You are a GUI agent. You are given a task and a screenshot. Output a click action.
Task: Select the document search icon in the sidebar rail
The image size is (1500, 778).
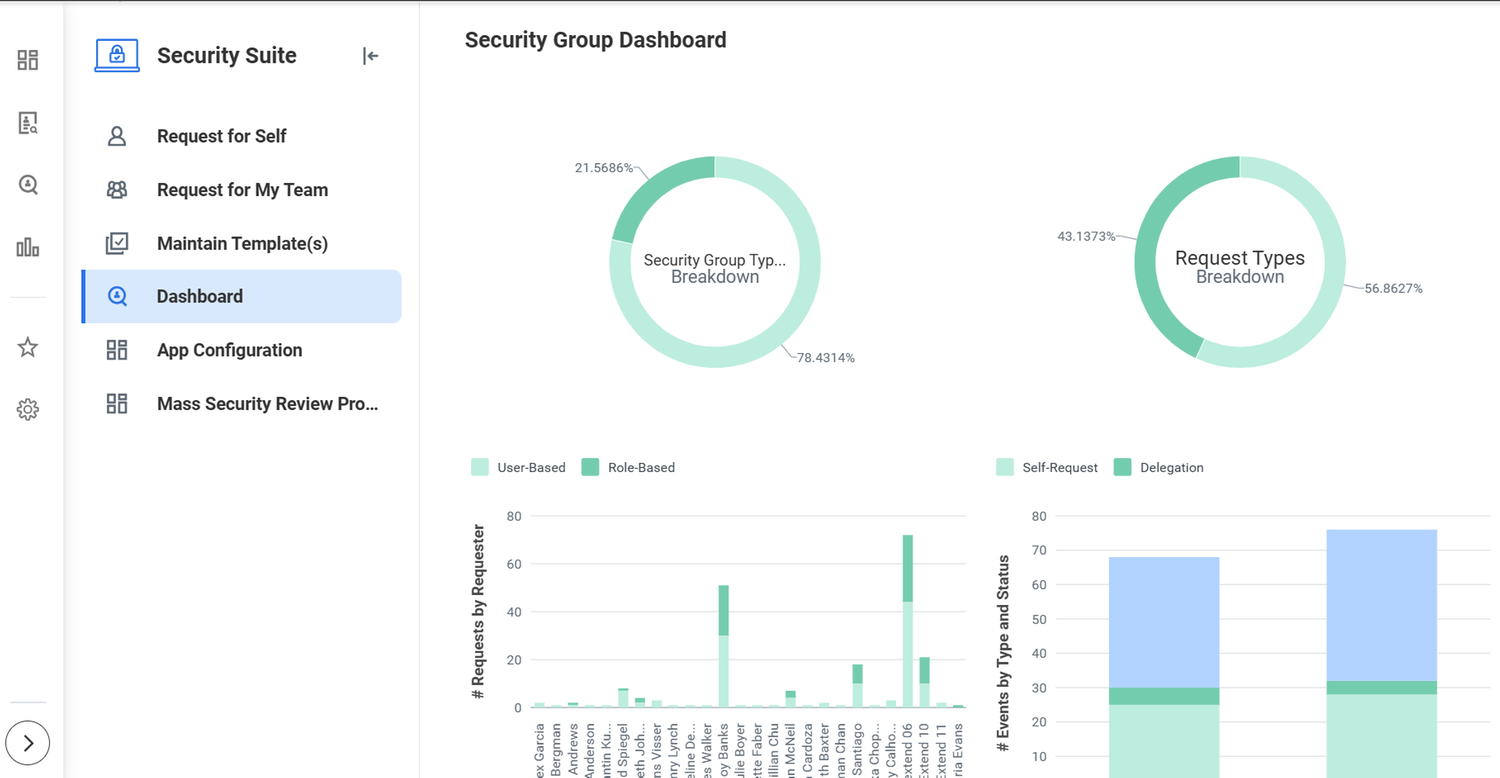coord(27,122)
